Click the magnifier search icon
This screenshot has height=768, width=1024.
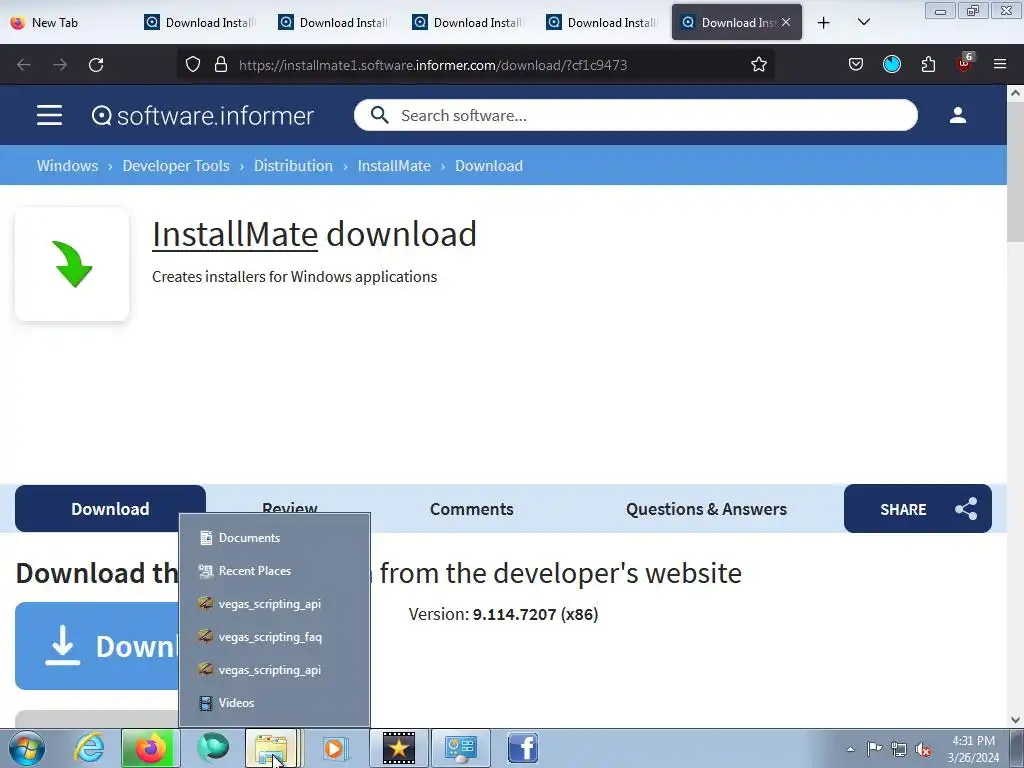click(379, 116)
